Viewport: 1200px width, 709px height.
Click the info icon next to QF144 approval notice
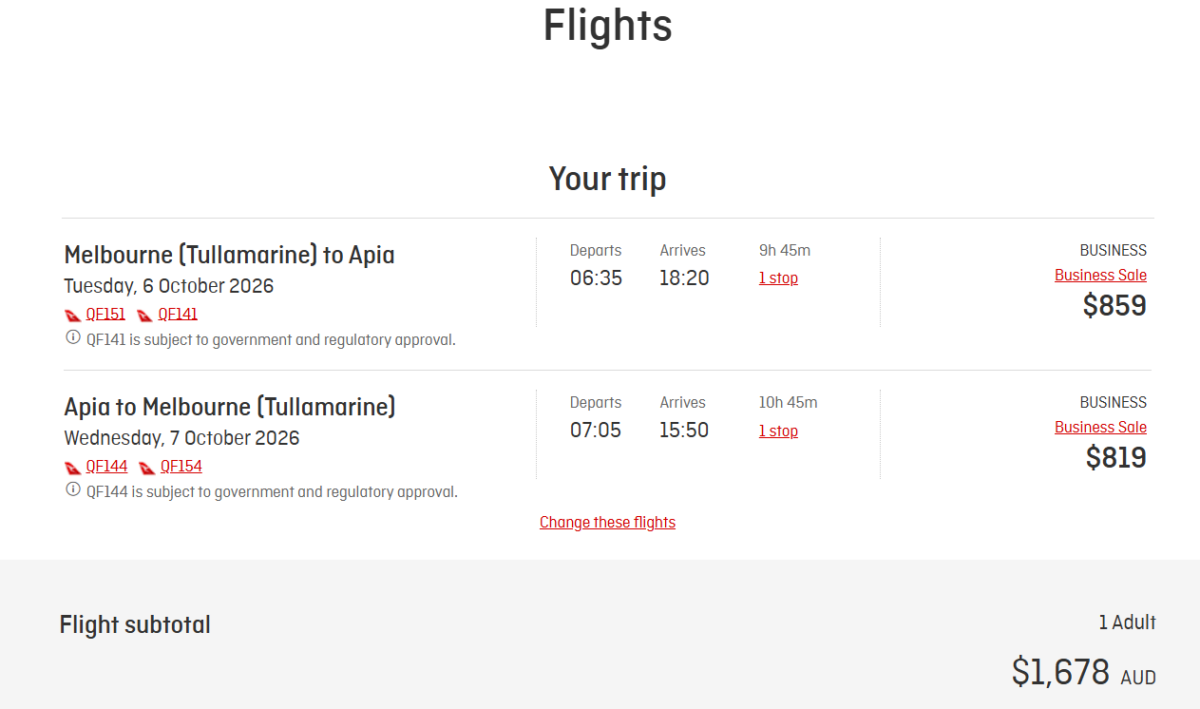pos(71,491)
